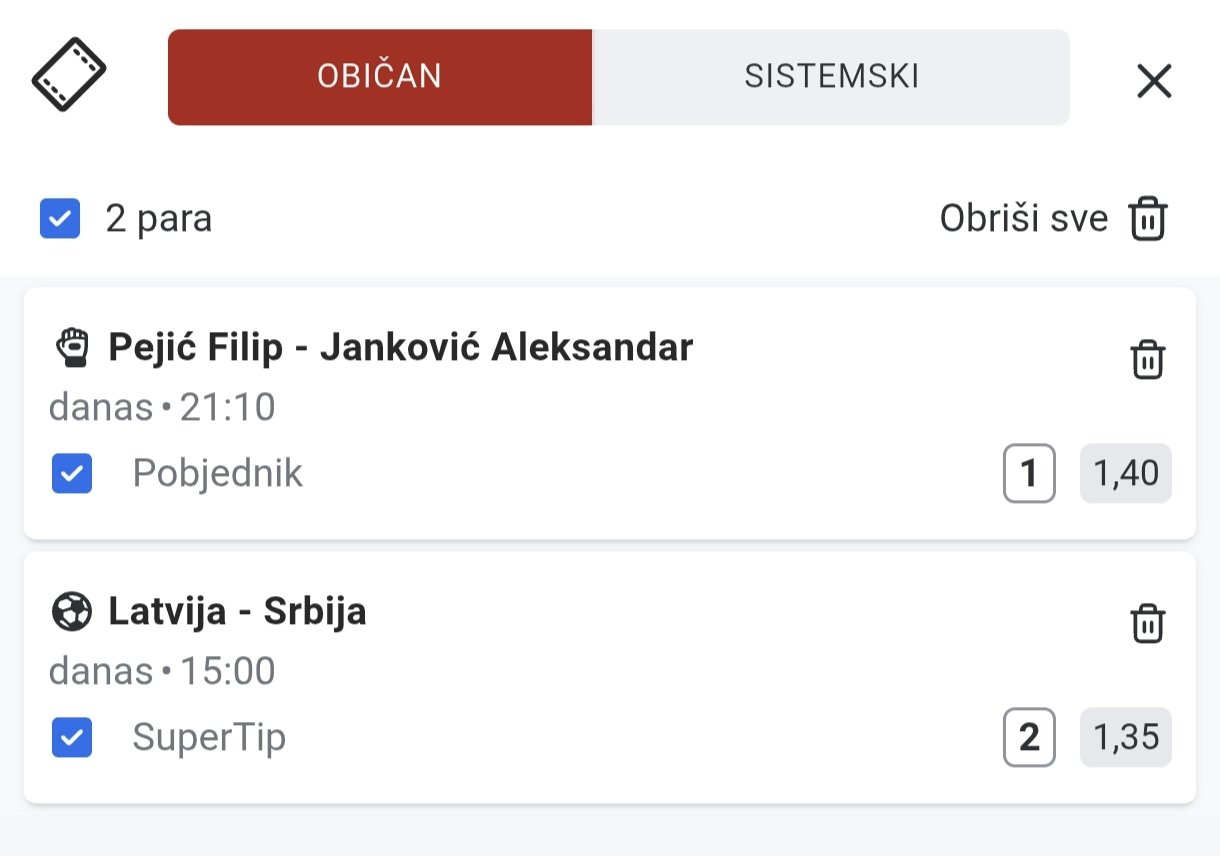Open the Latvija - Srbija match title
Viewport: 1220px width, 856px height.
[238, 611]
